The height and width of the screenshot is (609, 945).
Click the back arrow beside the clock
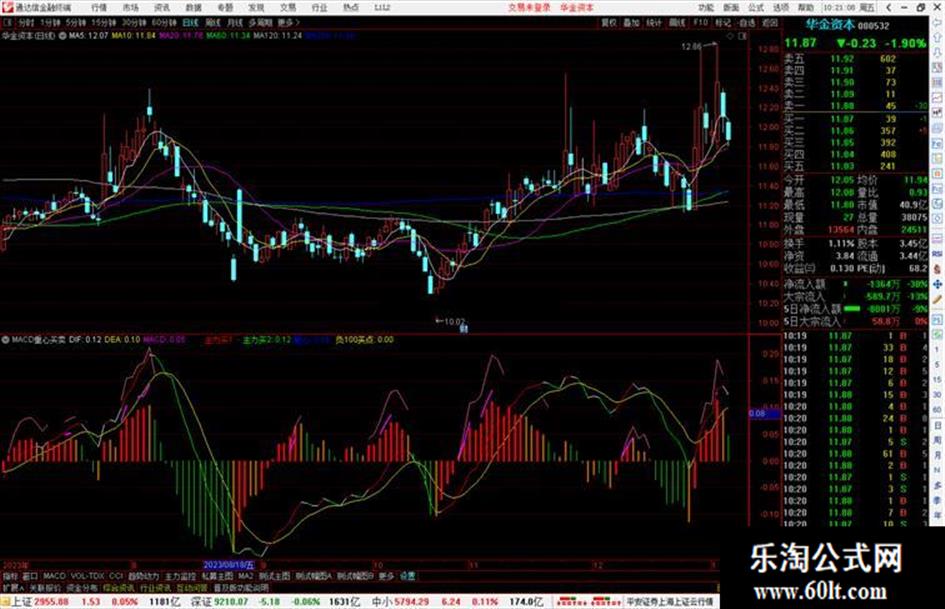click(x=888, y=8)
